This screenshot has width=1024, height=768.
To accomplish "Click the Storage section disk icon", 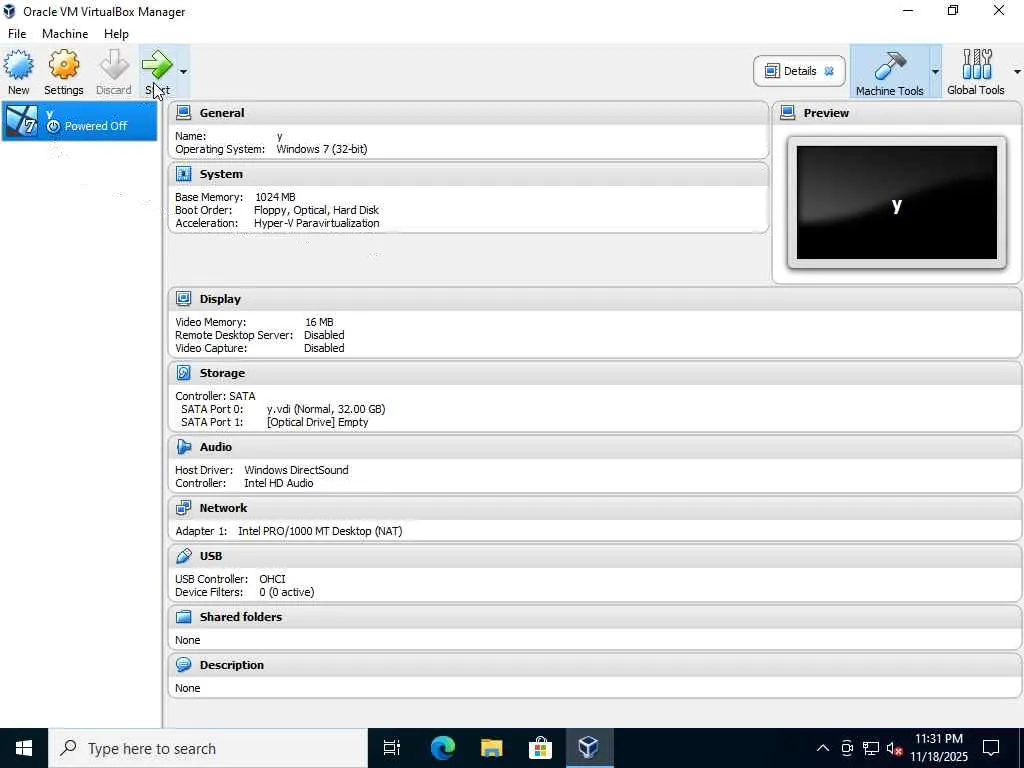I will click(184, 372).
